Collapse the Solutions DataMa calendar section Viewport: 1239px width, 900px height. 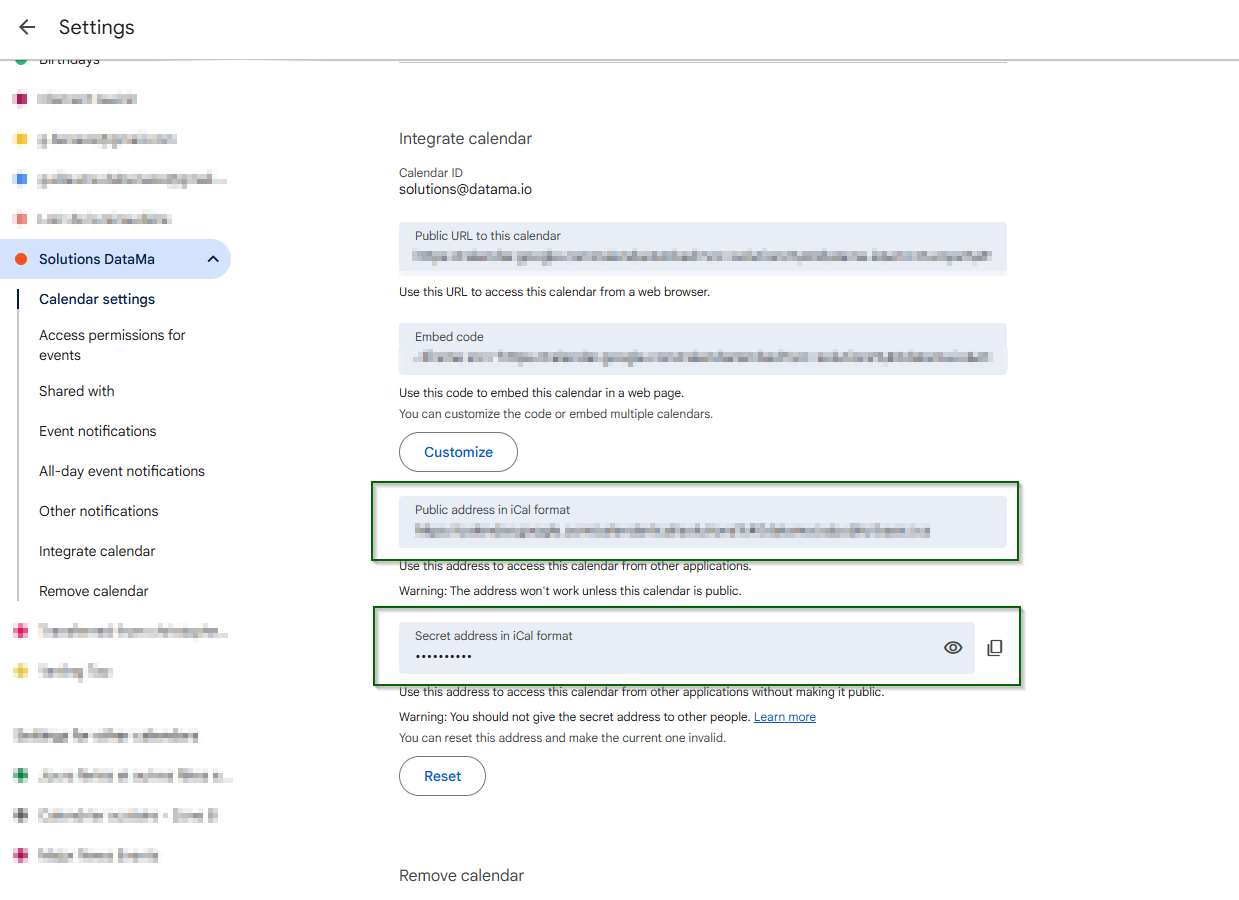point(213,259)
